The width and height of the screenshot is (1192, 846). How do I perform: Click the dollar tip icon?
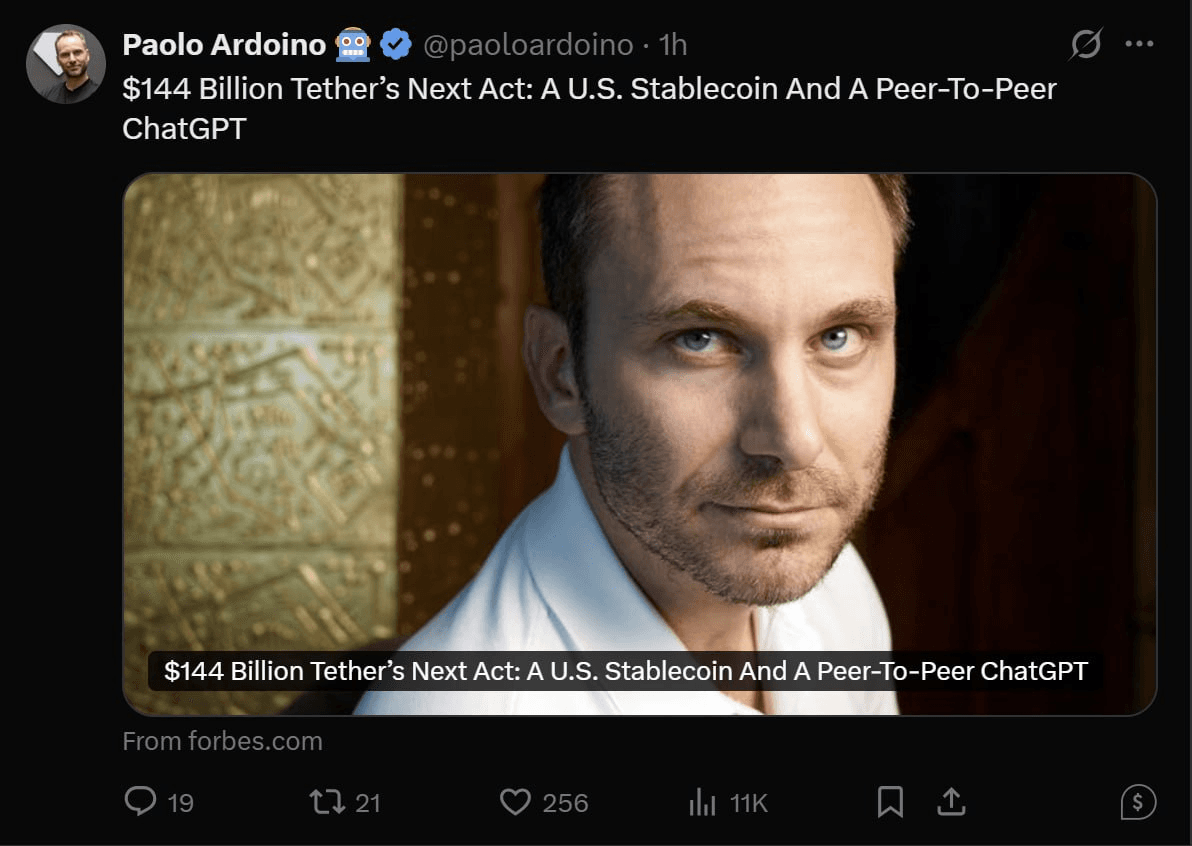click(1138, 801)
